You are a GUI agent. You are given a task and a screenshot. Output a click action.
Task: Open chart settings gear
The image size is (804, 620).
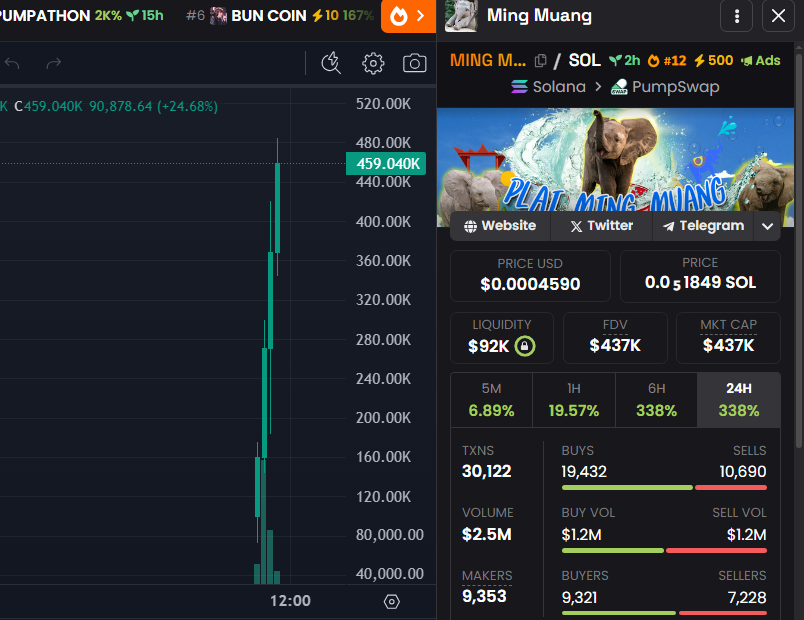tap(373, 63)
